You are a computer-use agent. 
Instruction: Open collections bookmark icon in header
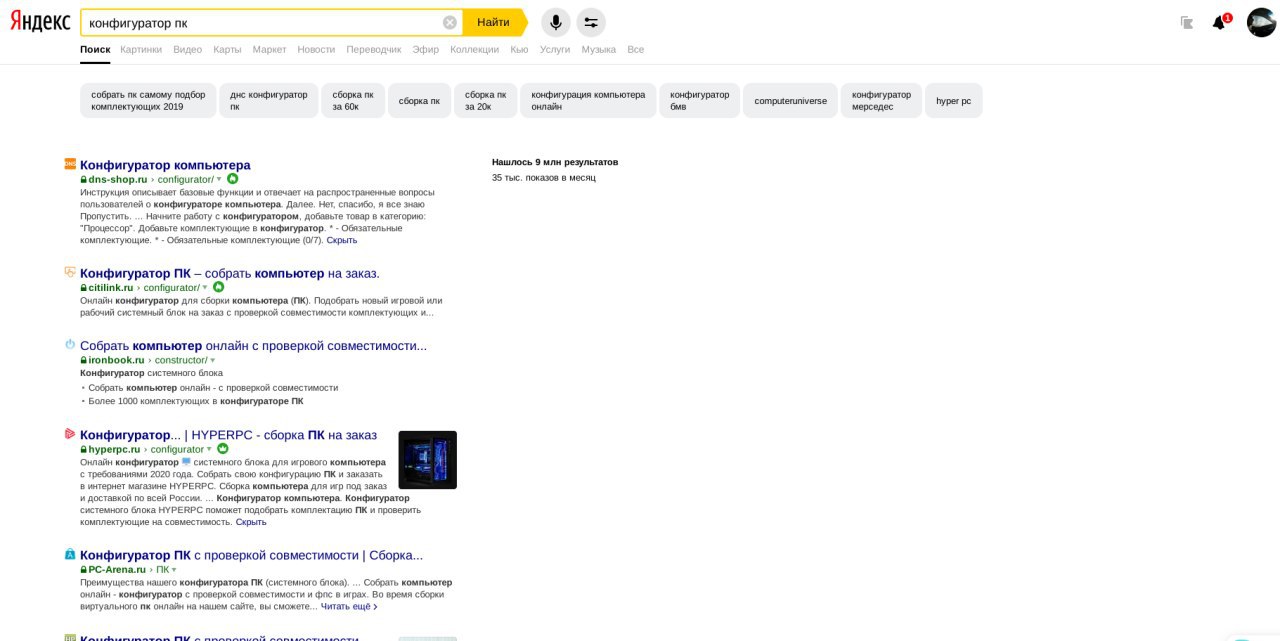click(x=1187, y=22)
